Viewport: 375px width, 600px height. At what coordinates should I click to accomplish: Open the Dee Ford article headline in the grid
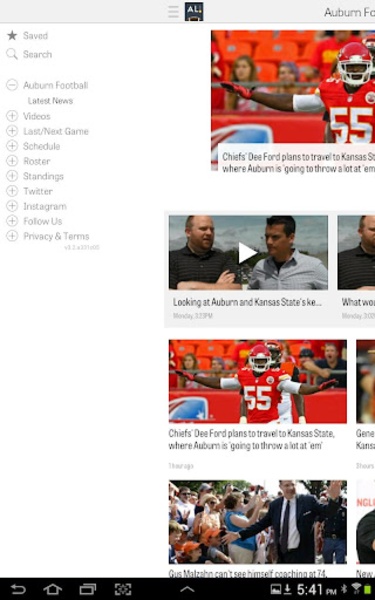coord(252,439)
